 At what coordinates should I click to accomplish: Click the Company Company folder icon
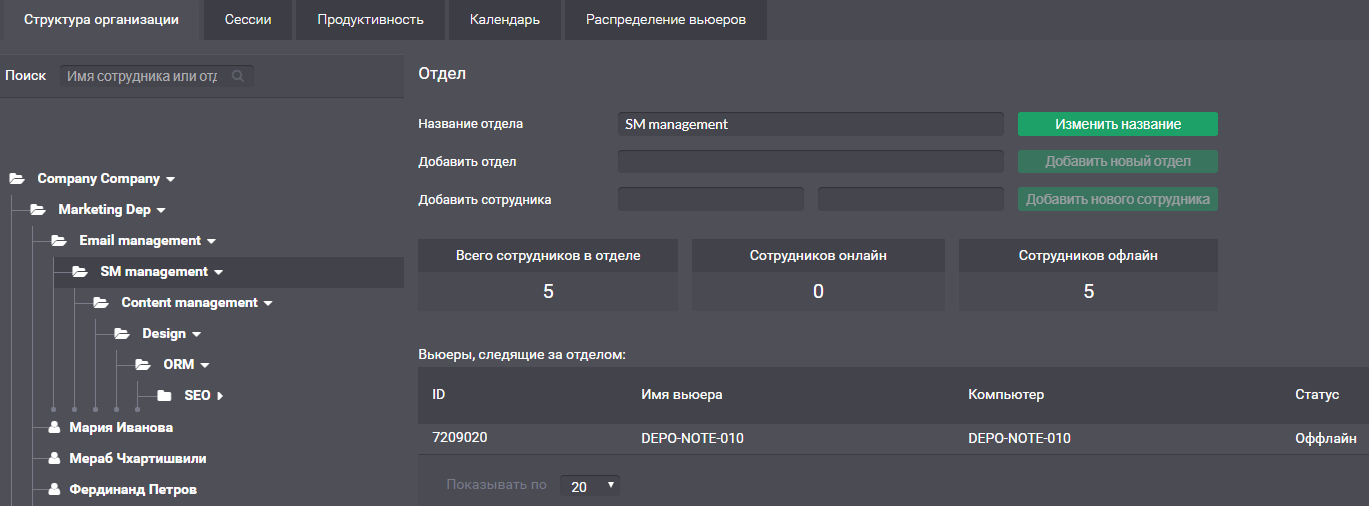point(16,179)
